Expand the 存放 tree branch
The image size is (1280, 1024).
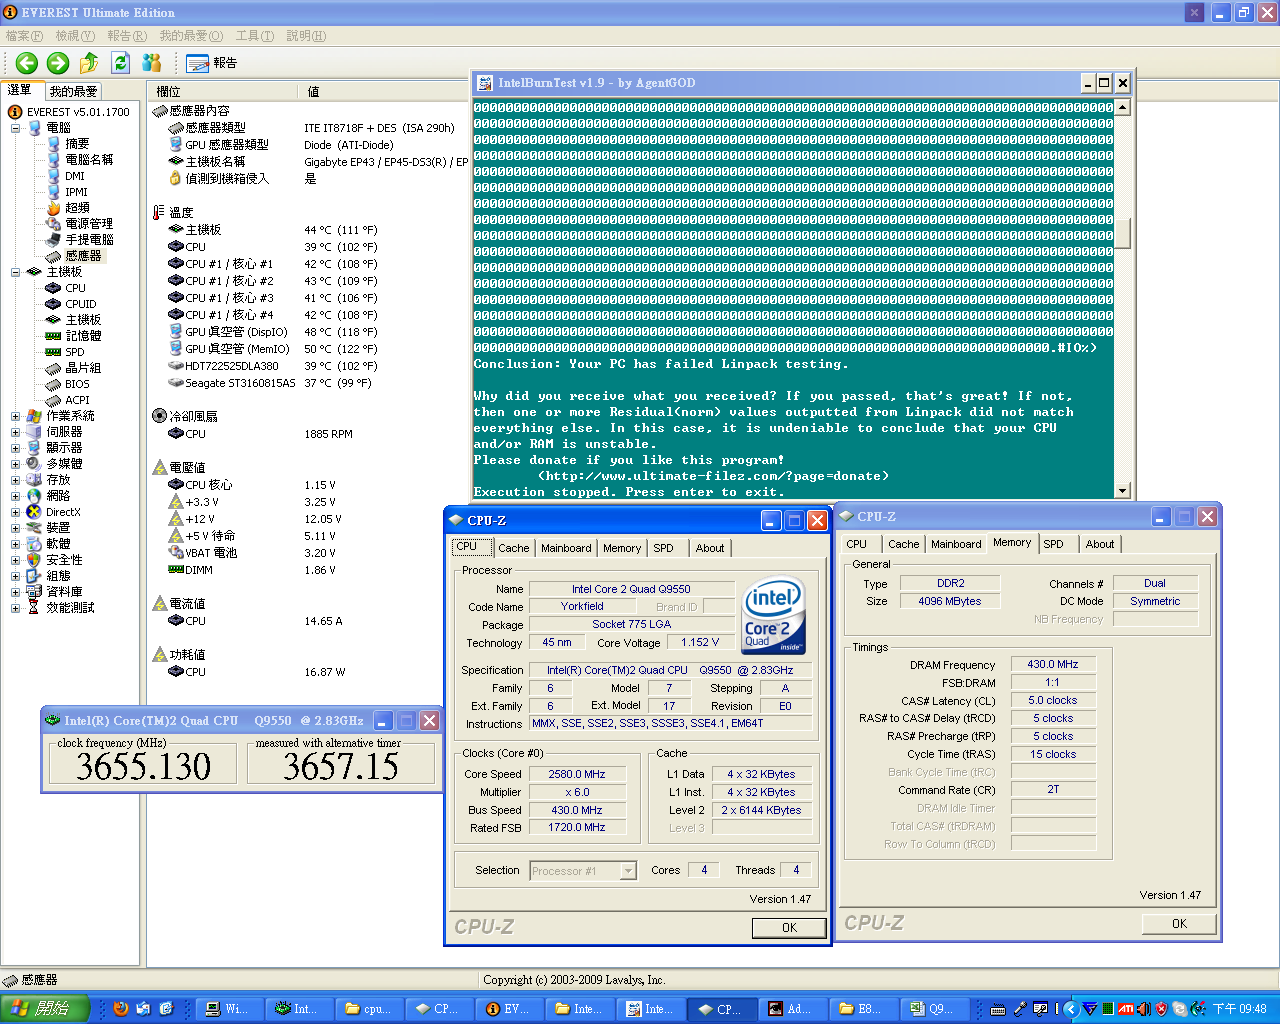click(16, 480)
